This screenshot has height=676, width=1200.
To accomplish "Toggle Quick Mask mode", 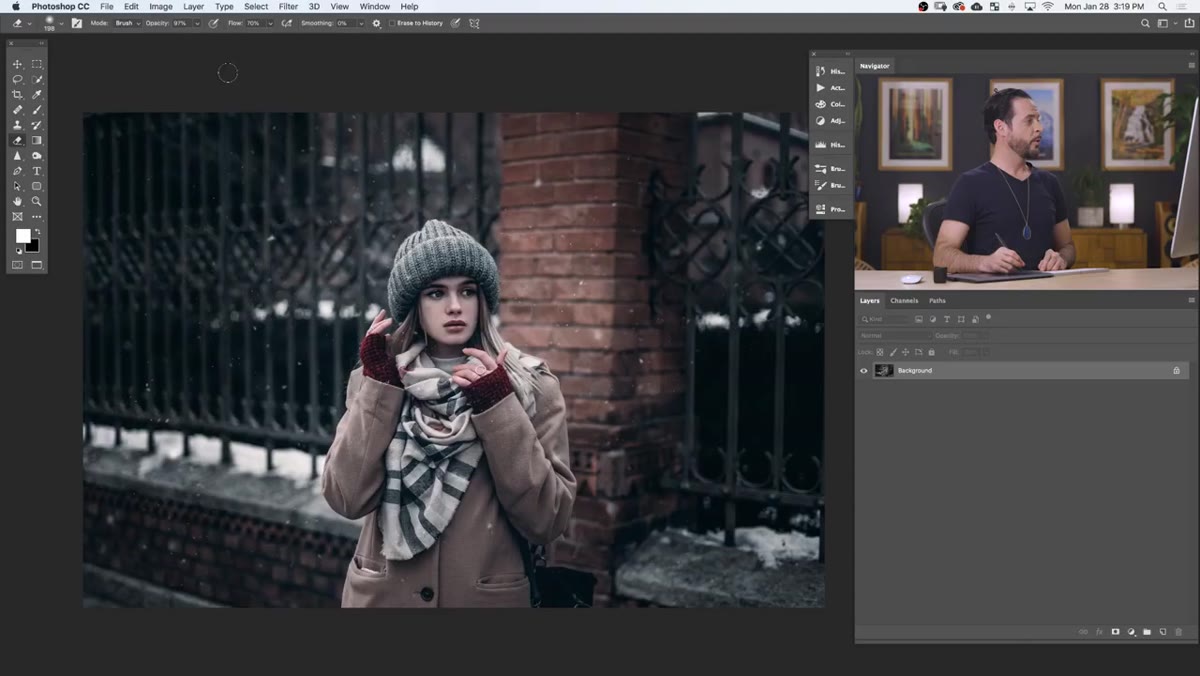I will 17,265.
